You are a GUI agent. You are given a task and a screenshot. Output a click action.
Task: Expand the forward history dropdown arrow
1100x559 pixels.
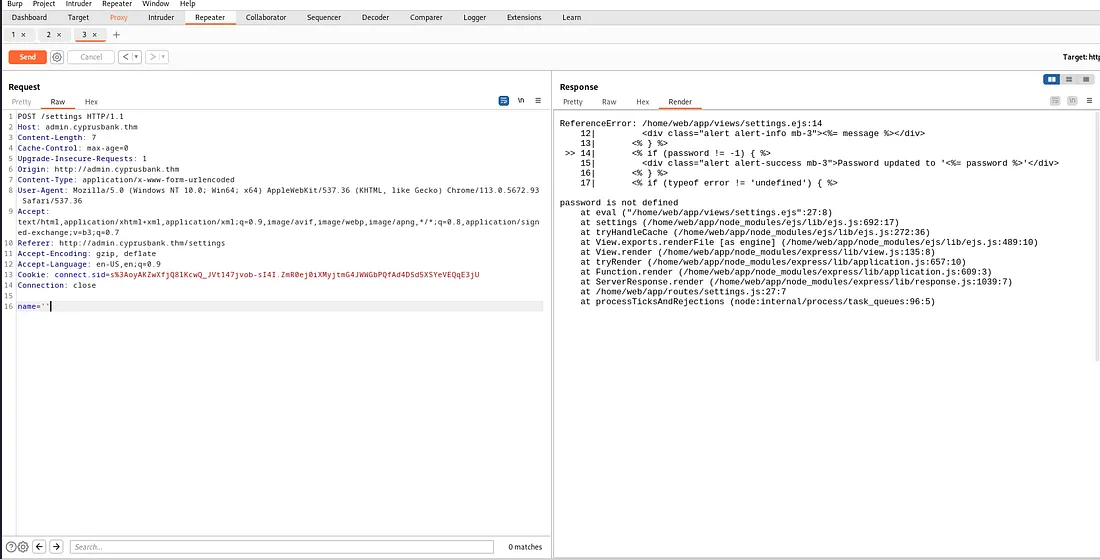(163, 57)
